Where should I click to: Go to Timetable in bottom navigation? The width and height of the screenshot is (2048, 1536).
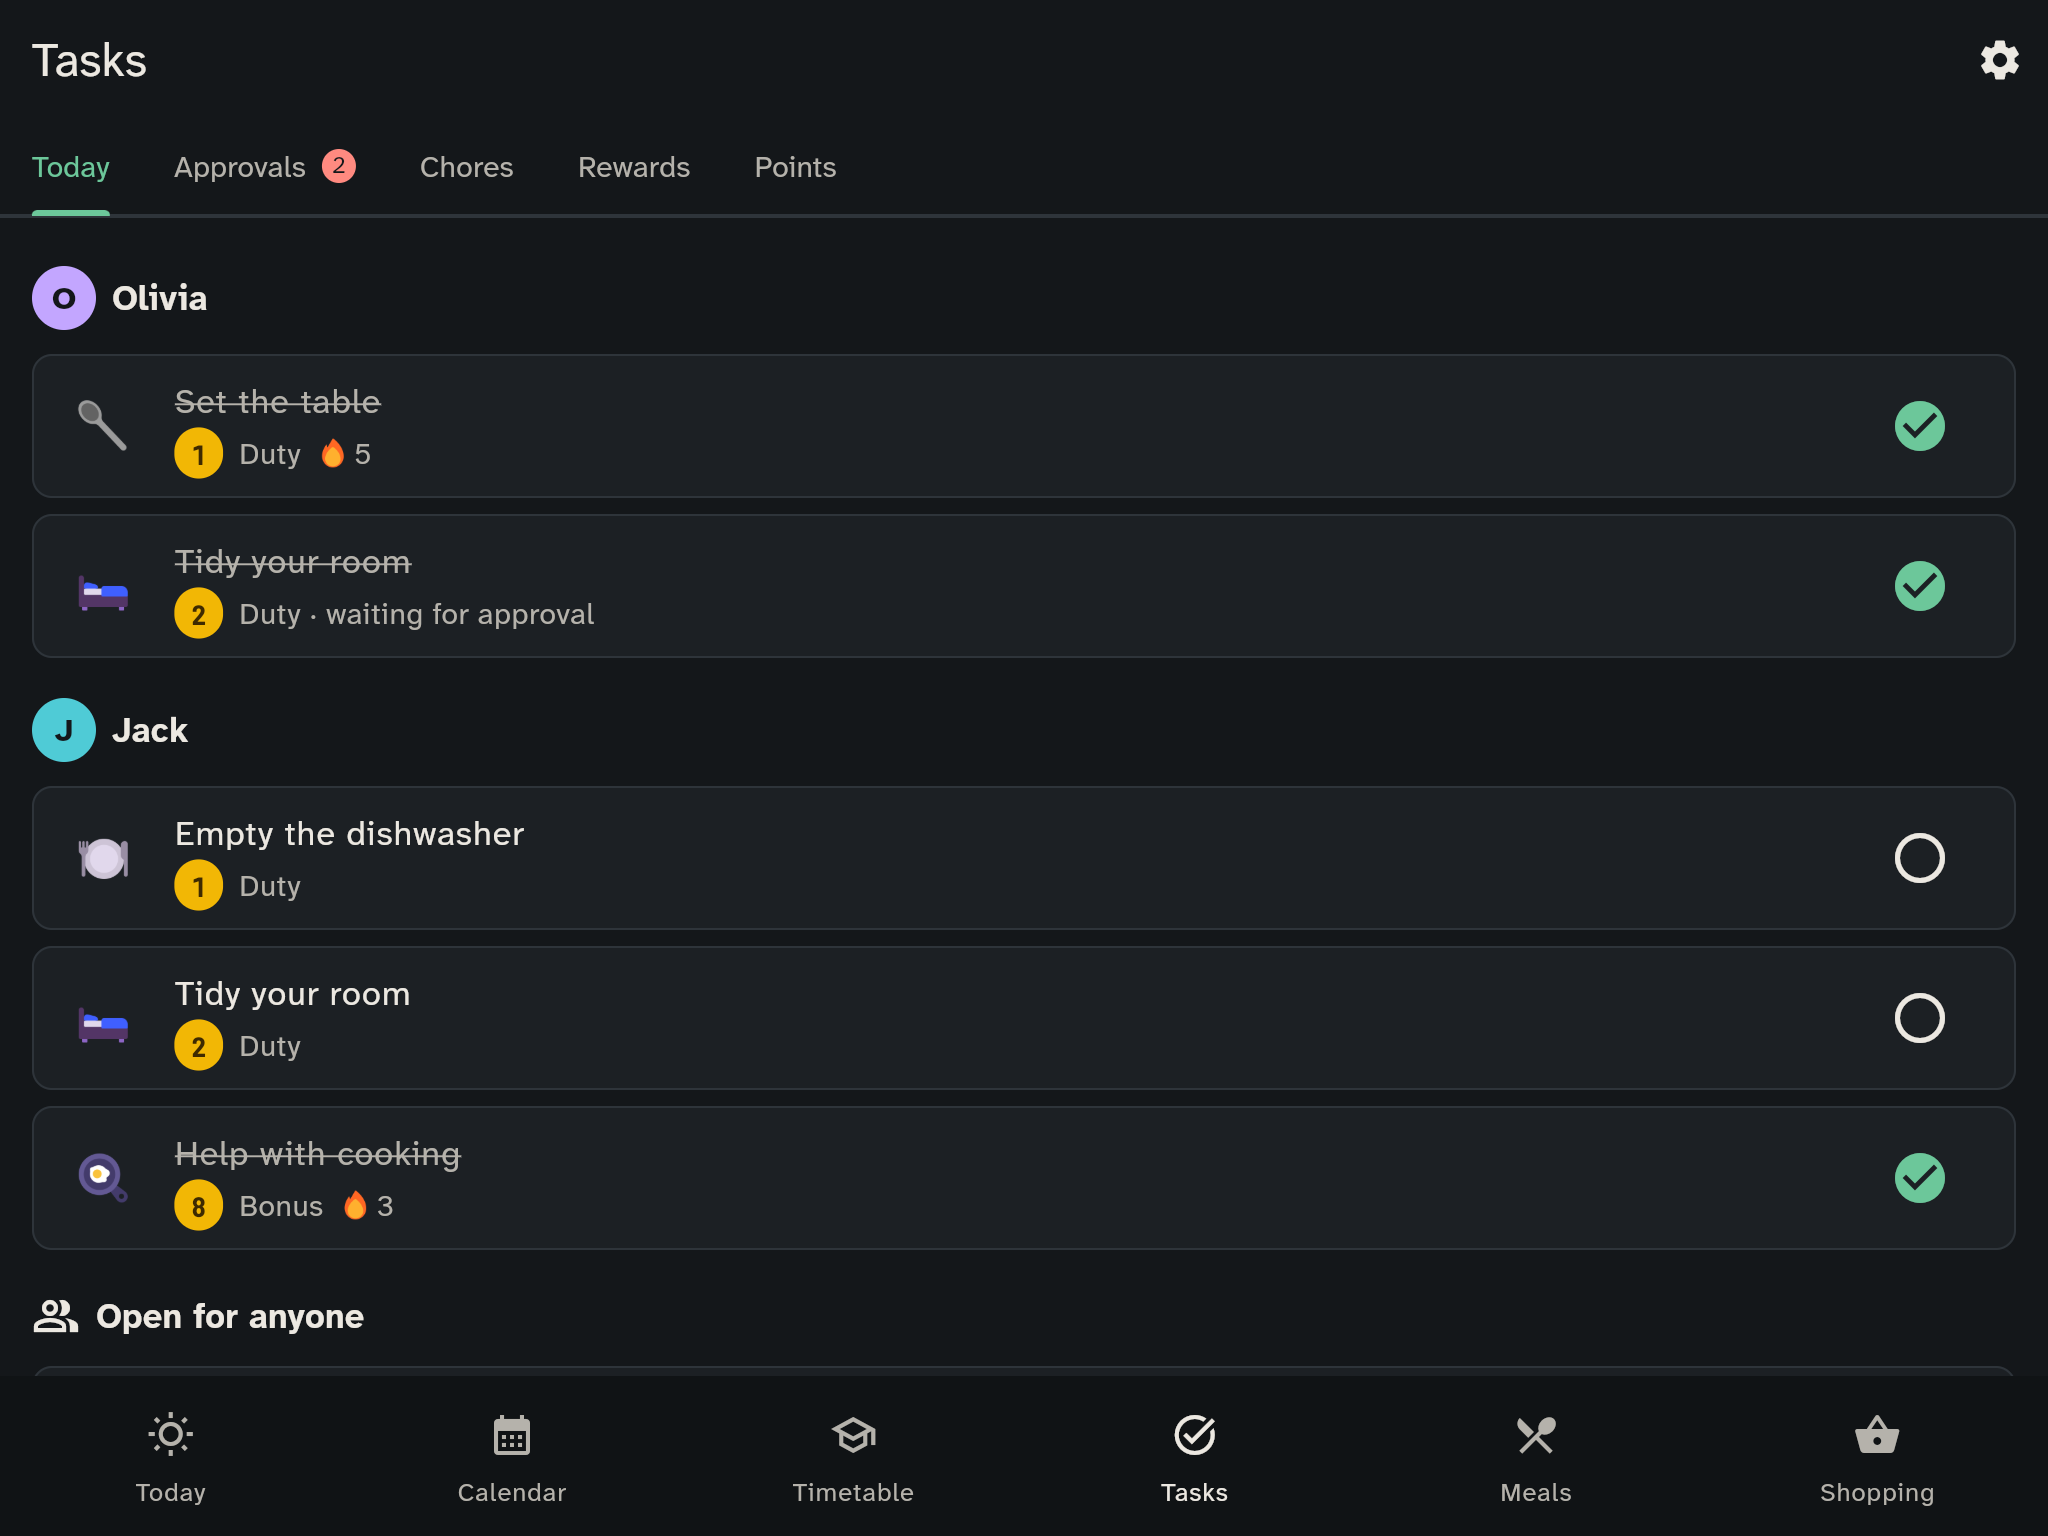click(853, 1457)
